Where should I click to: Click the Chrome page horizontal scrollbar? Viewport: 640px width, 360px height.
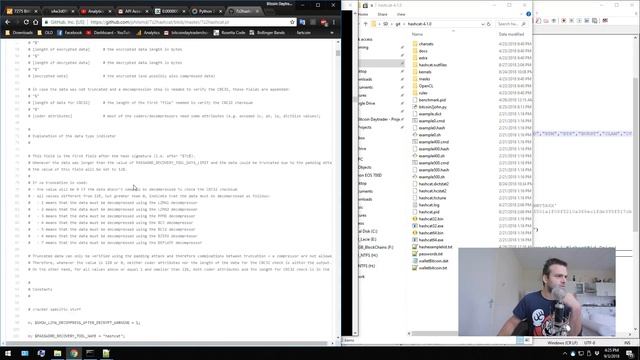(167, 343)
